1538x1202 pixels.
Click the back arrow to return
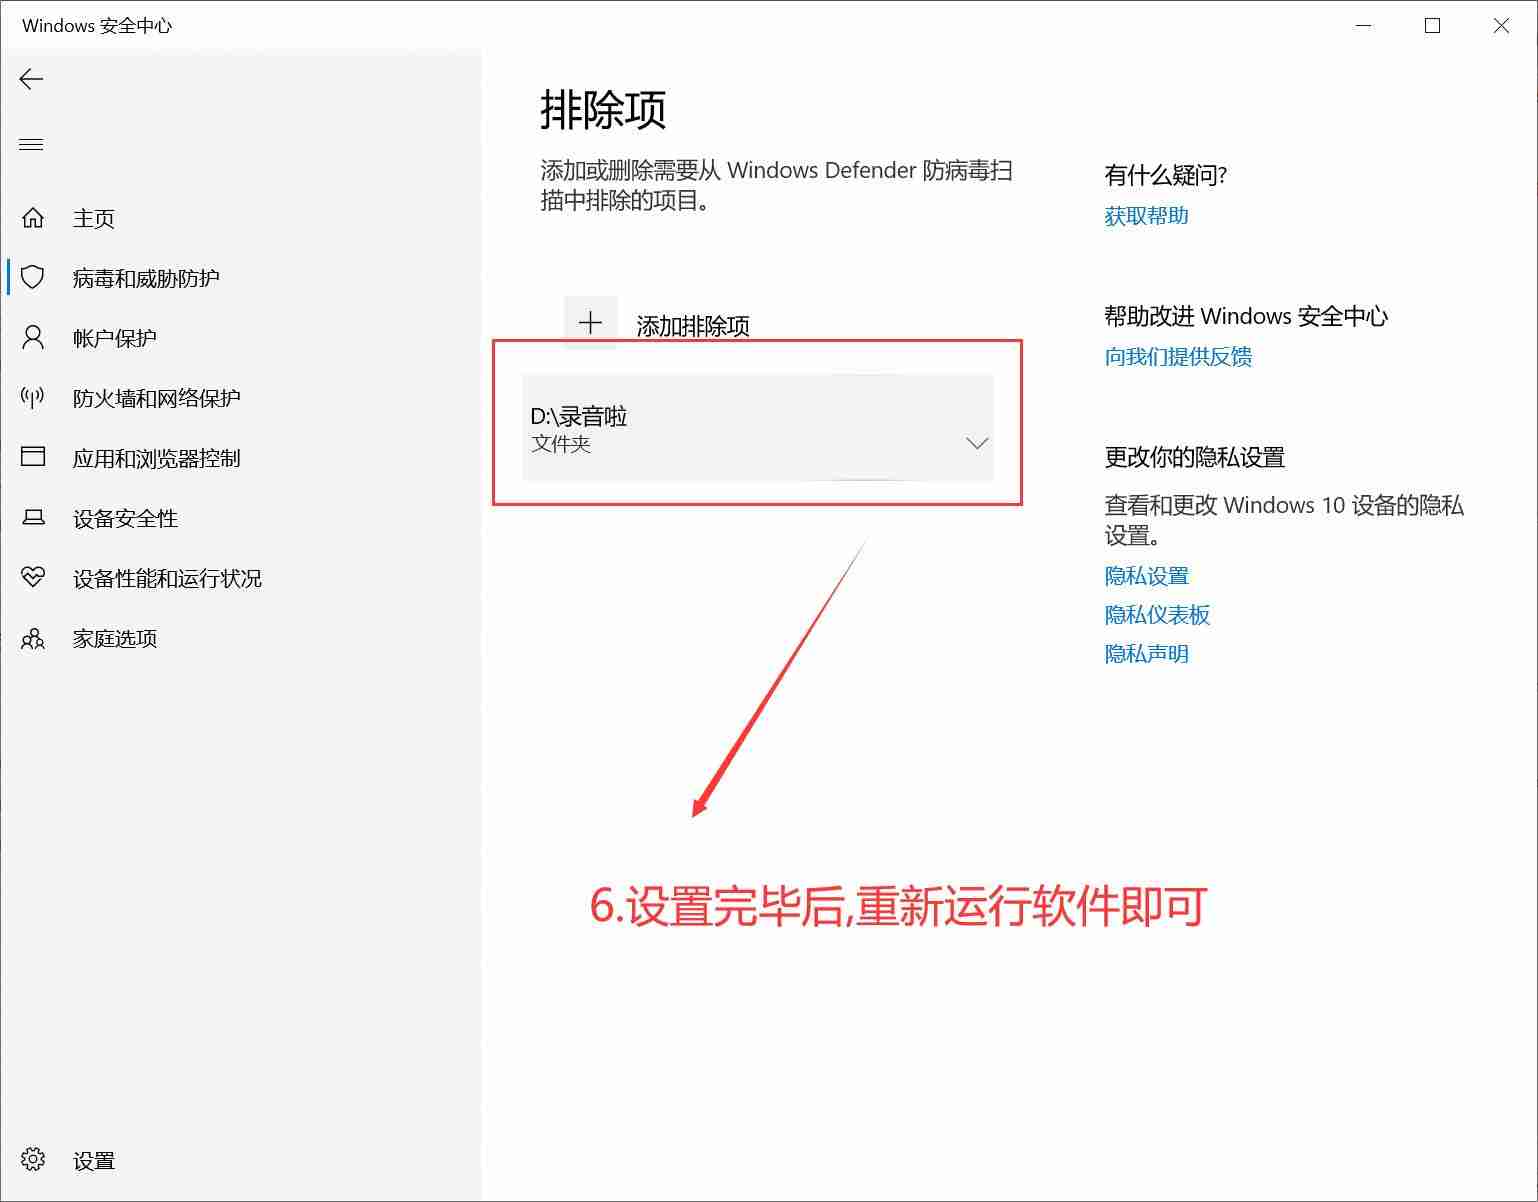point(31,79)
